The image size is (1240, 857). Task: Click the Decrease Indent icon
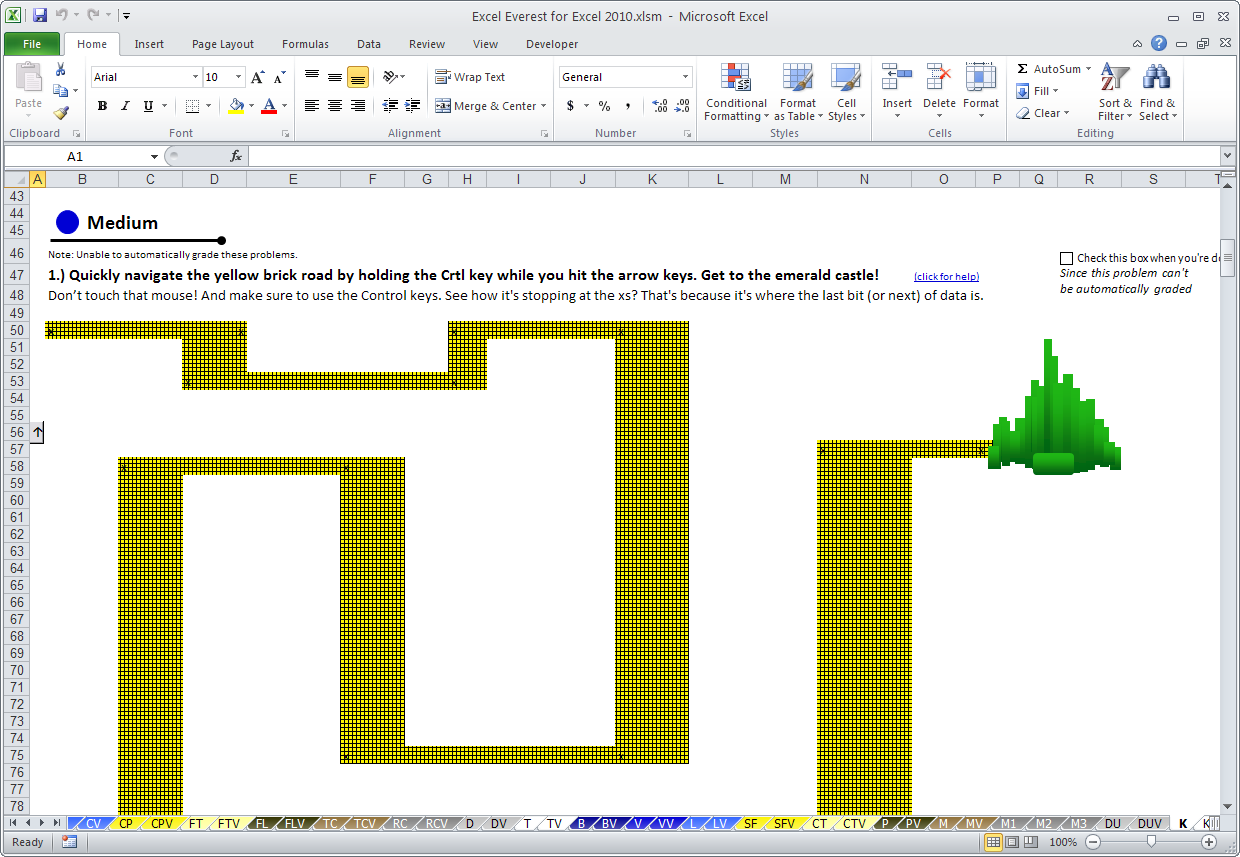click(390, 106)
